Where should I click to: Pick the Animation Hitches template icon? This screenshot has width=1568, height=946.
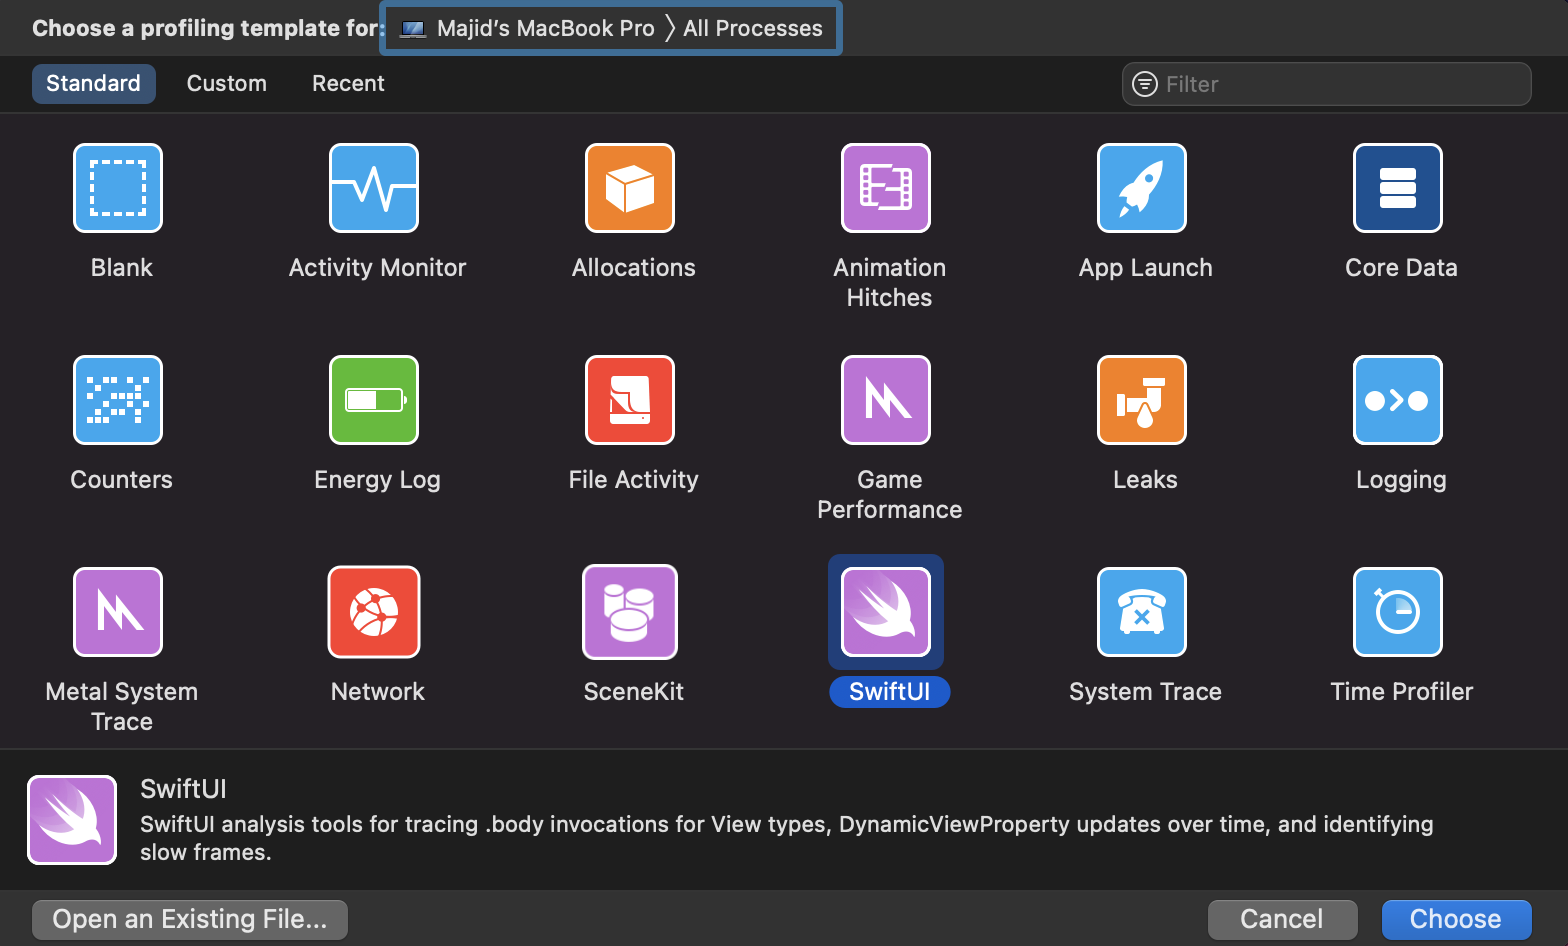pyautogui.click(x=886, y=188)
